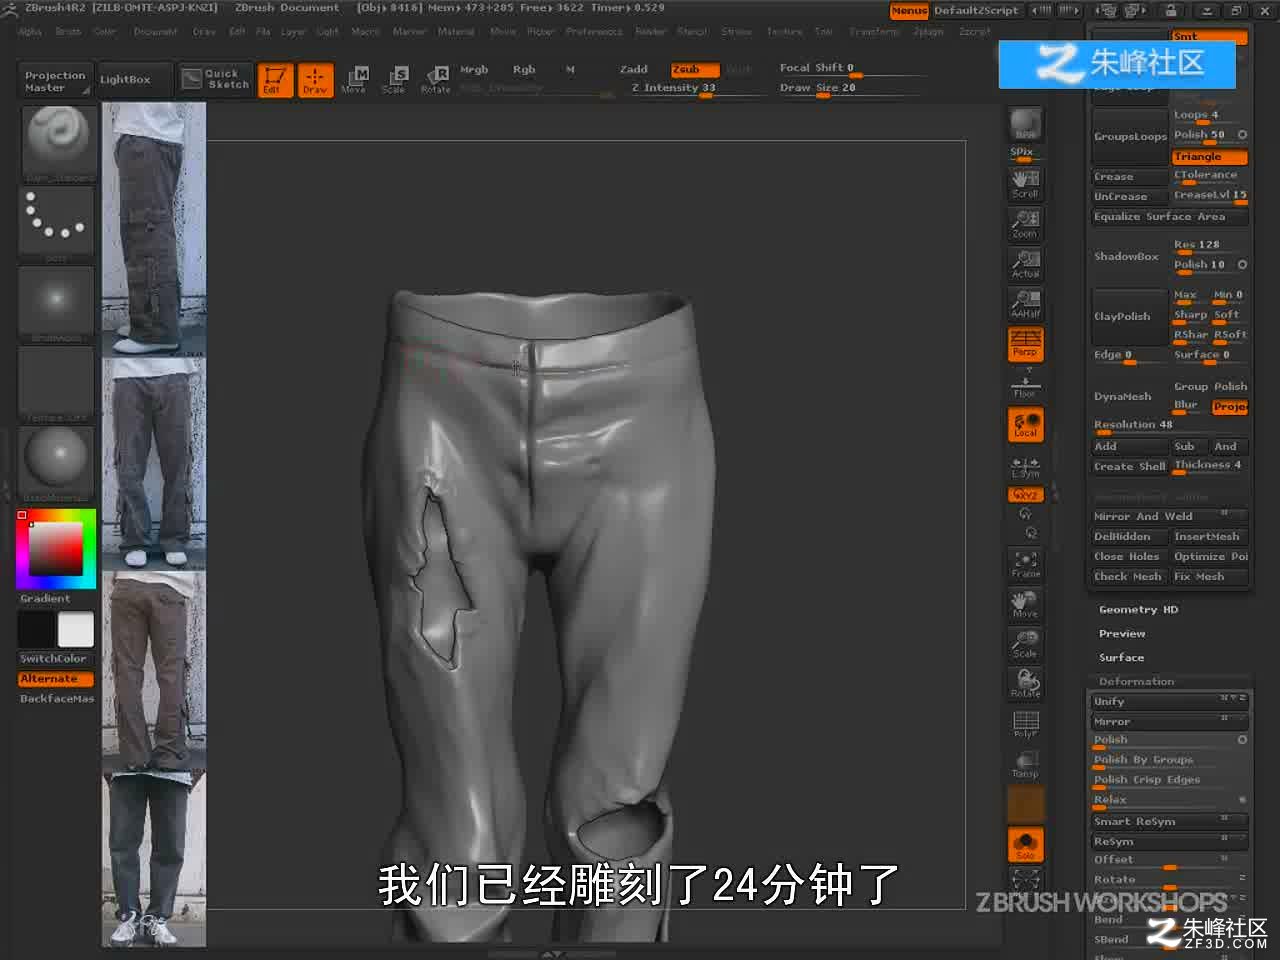
Task: Open the current brush thumbnail picker
Action: pos(57,142)
